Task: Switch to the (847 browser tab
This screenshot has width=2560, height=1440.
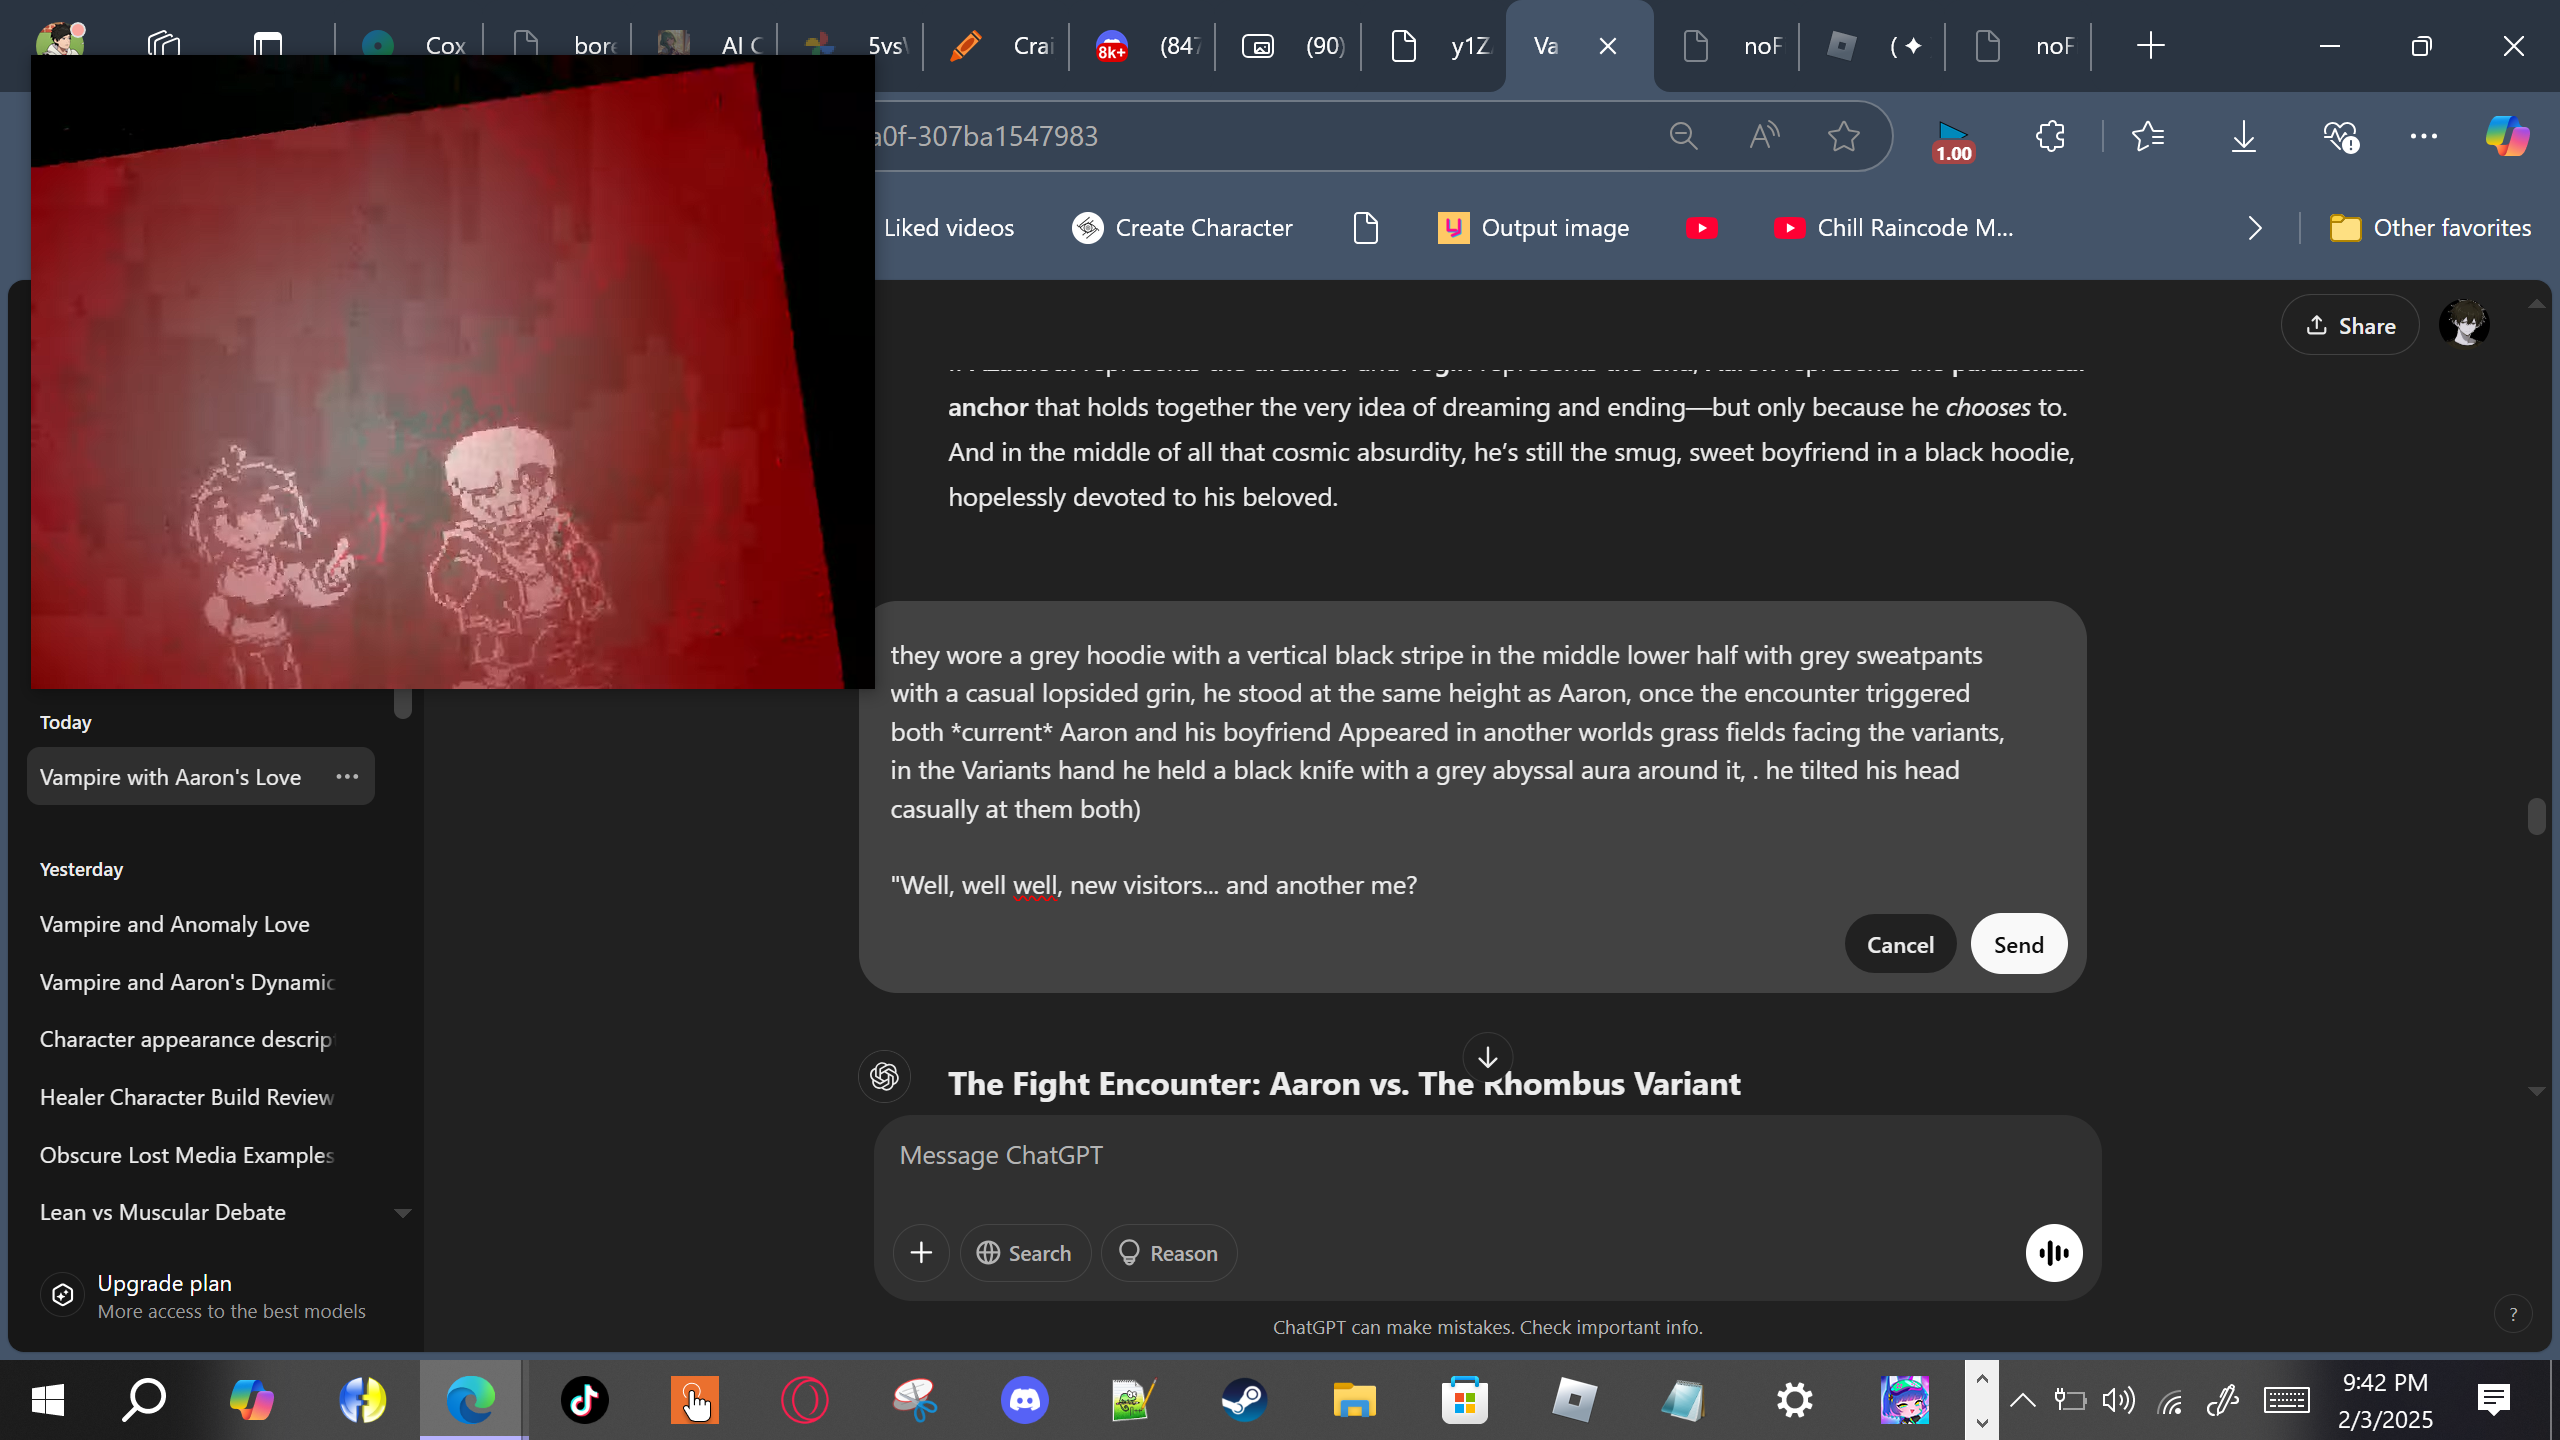Action: tap(1146, 46)
